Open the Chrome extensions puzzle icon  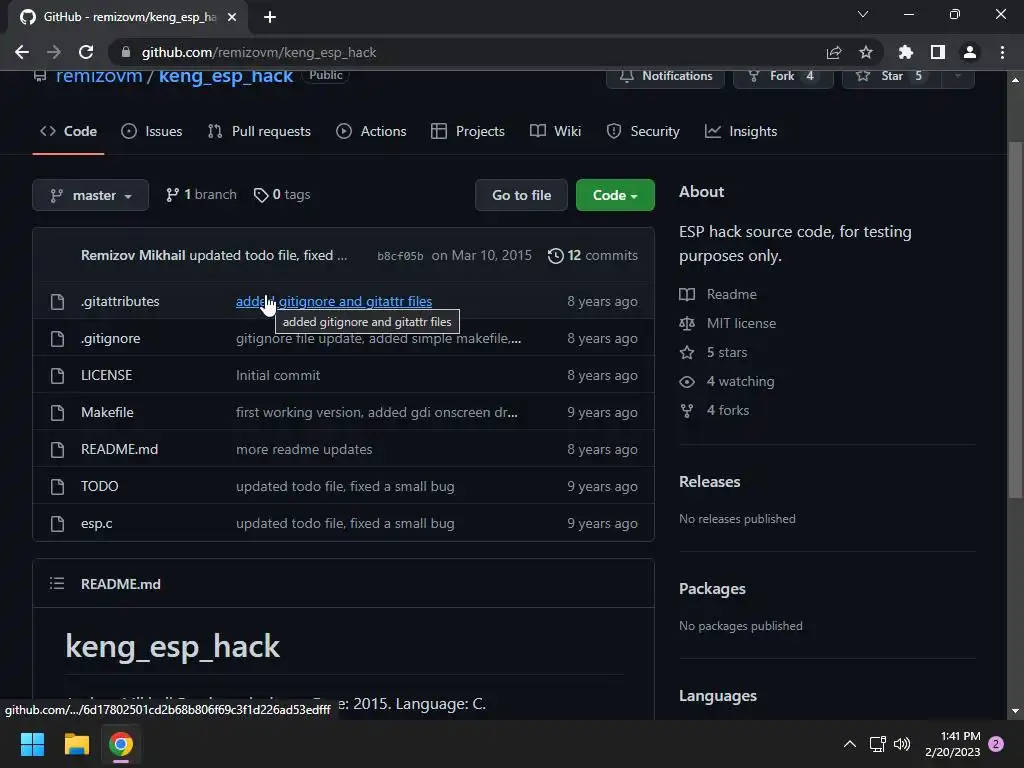pos(905,52)
